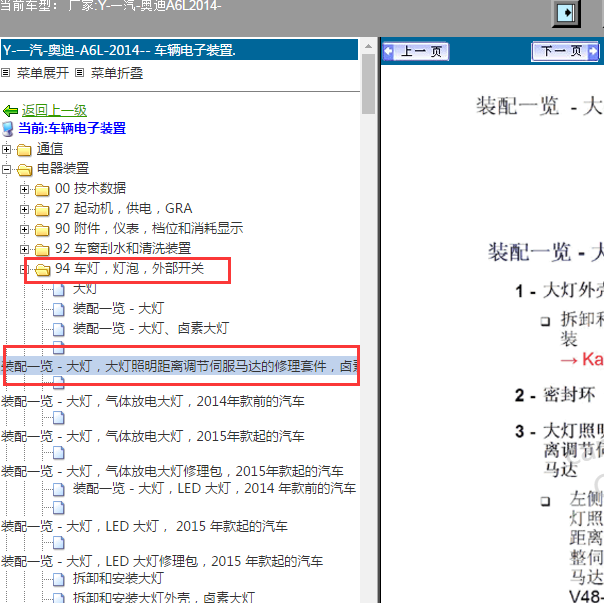
Task: Click the 菜单折叠 small list icon
Action: click(x=79, y=72)
